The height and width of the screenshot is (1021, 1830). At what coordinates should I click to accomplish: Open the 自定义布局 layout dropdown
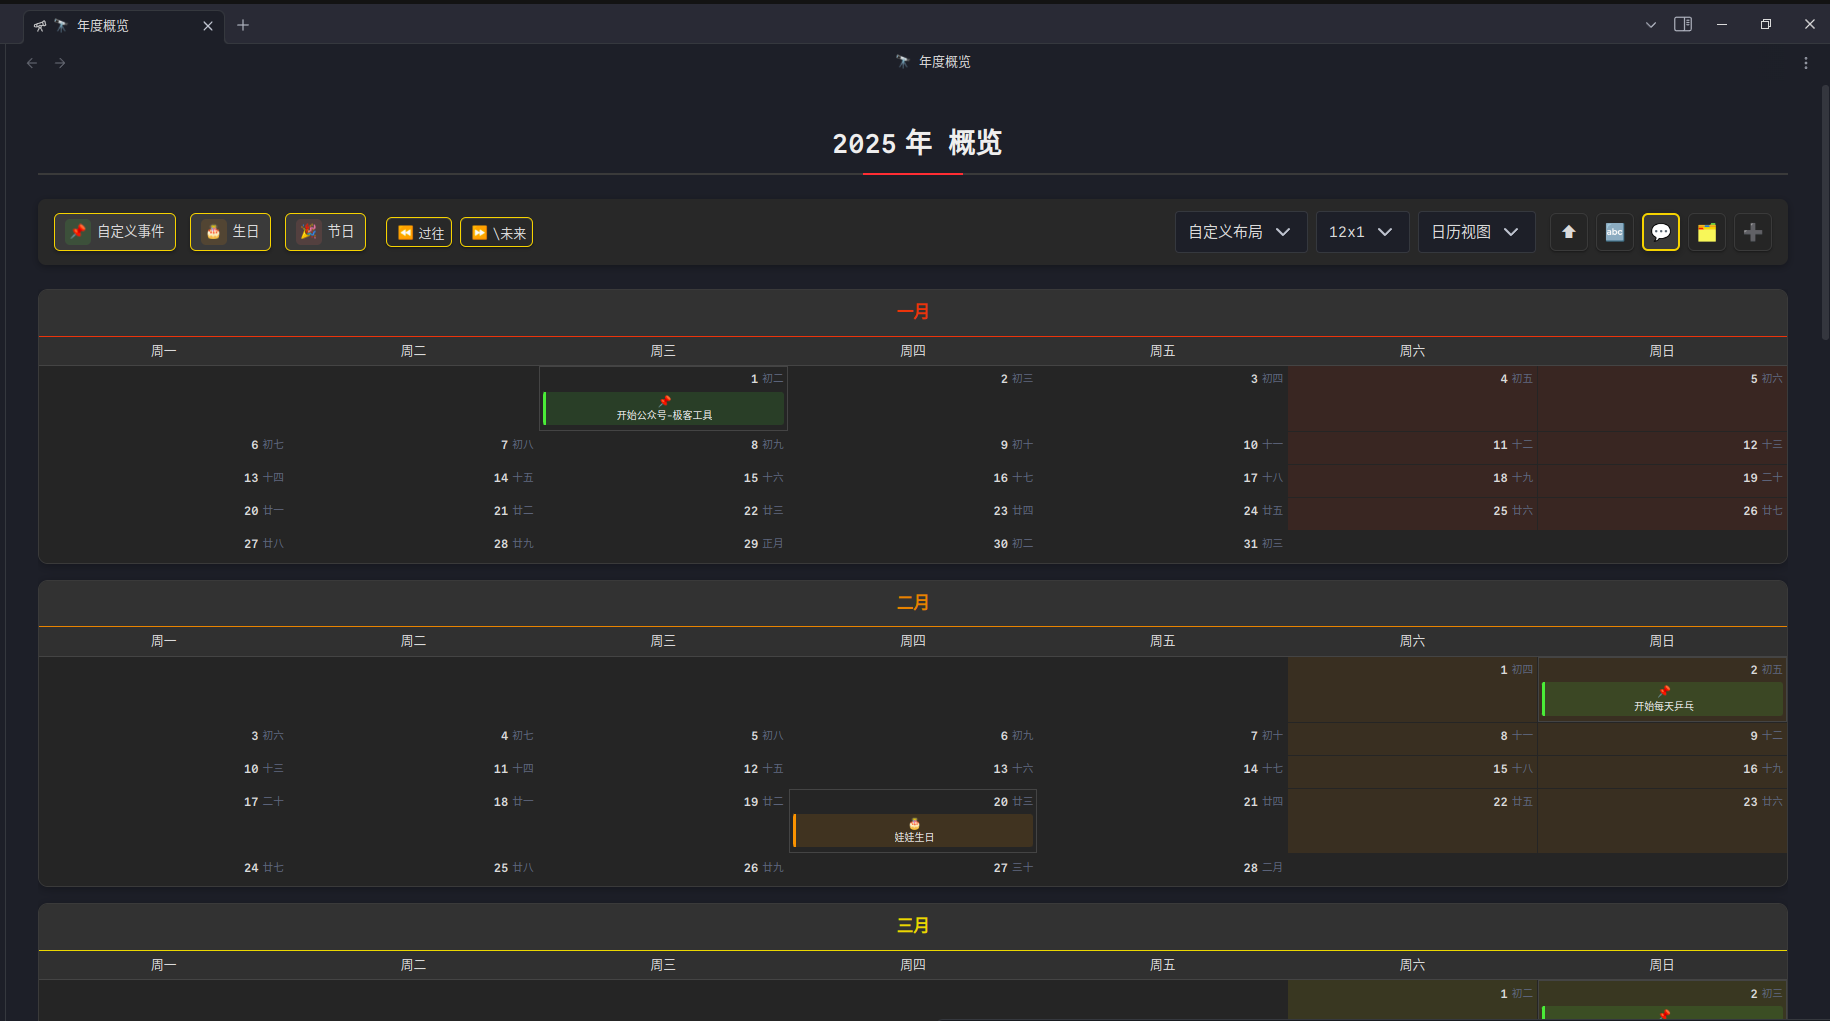pos(1240,232)
